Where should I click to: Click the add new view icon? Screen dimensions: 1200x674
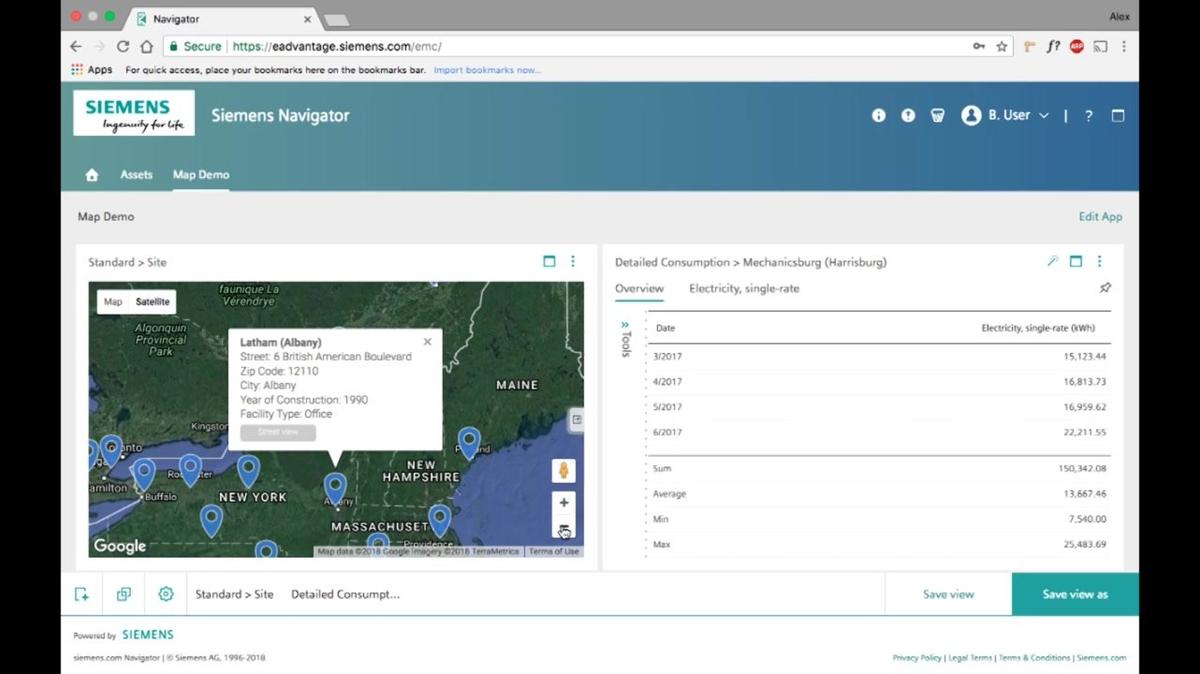(82, 594)
